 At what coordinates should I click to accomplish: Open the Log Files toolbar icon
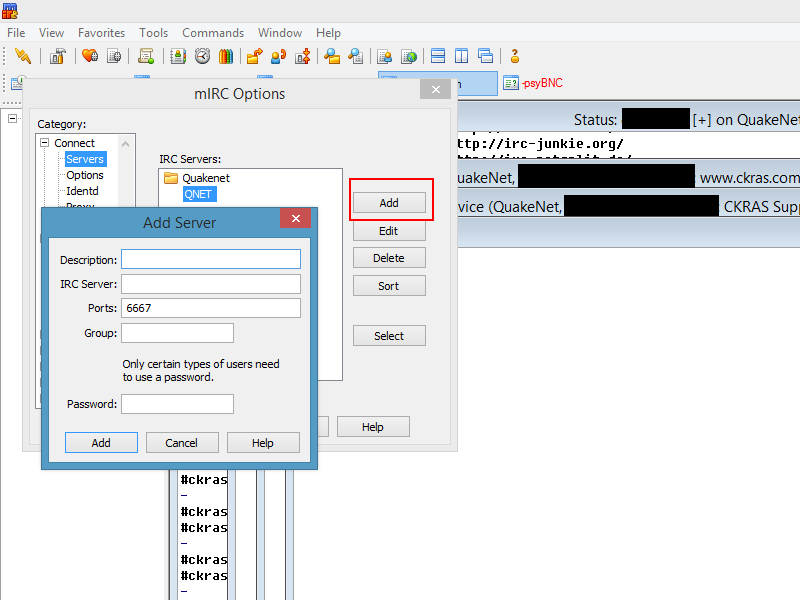point(356,56)
